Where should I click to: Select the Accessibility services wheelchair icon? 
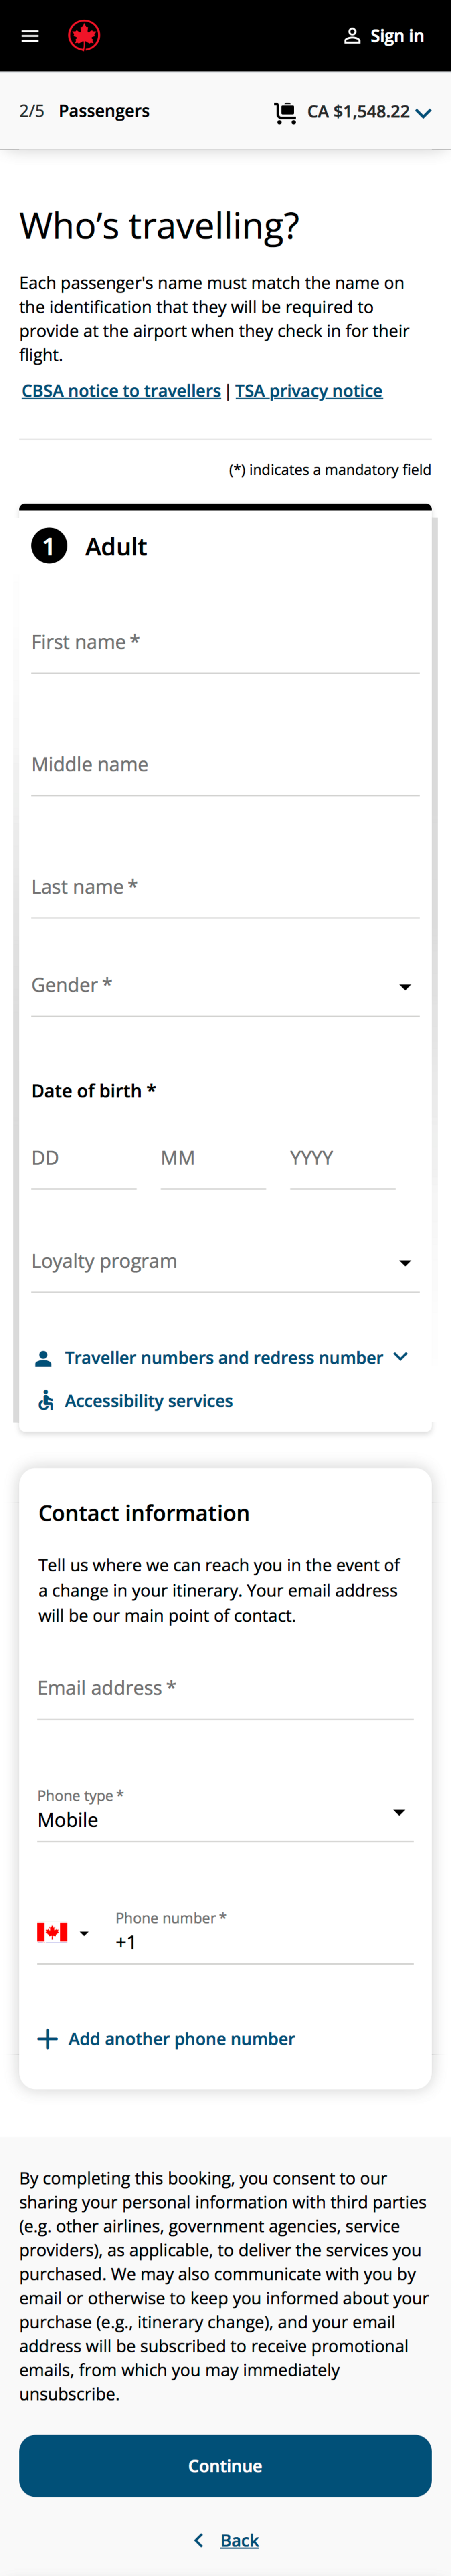44,1400
